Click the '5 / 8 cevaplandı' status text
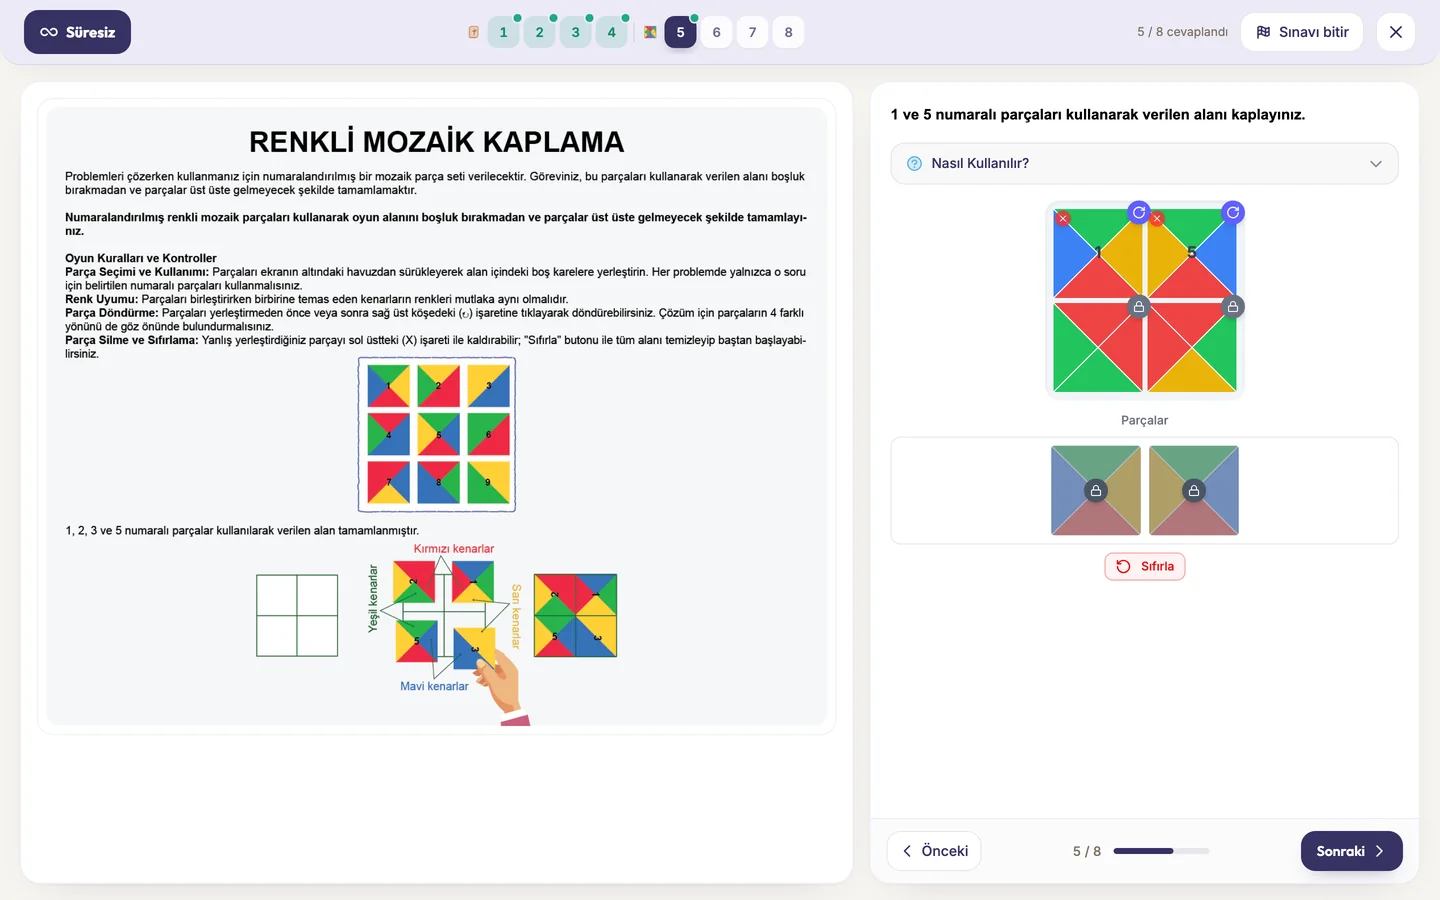1440x900 pixels. (x=1182, y=32)
